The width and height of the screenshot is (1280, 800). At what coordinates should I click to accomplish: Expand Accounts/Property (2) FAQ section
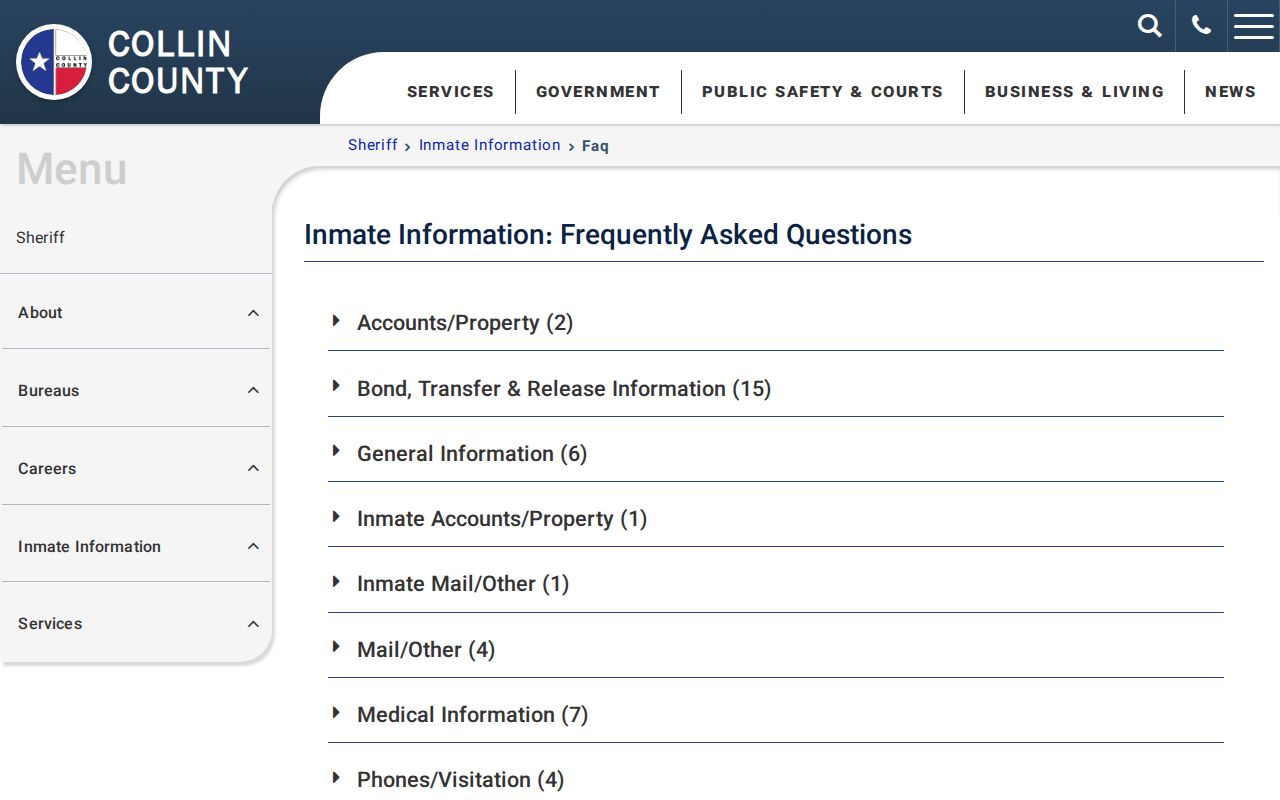click(776, 323)
